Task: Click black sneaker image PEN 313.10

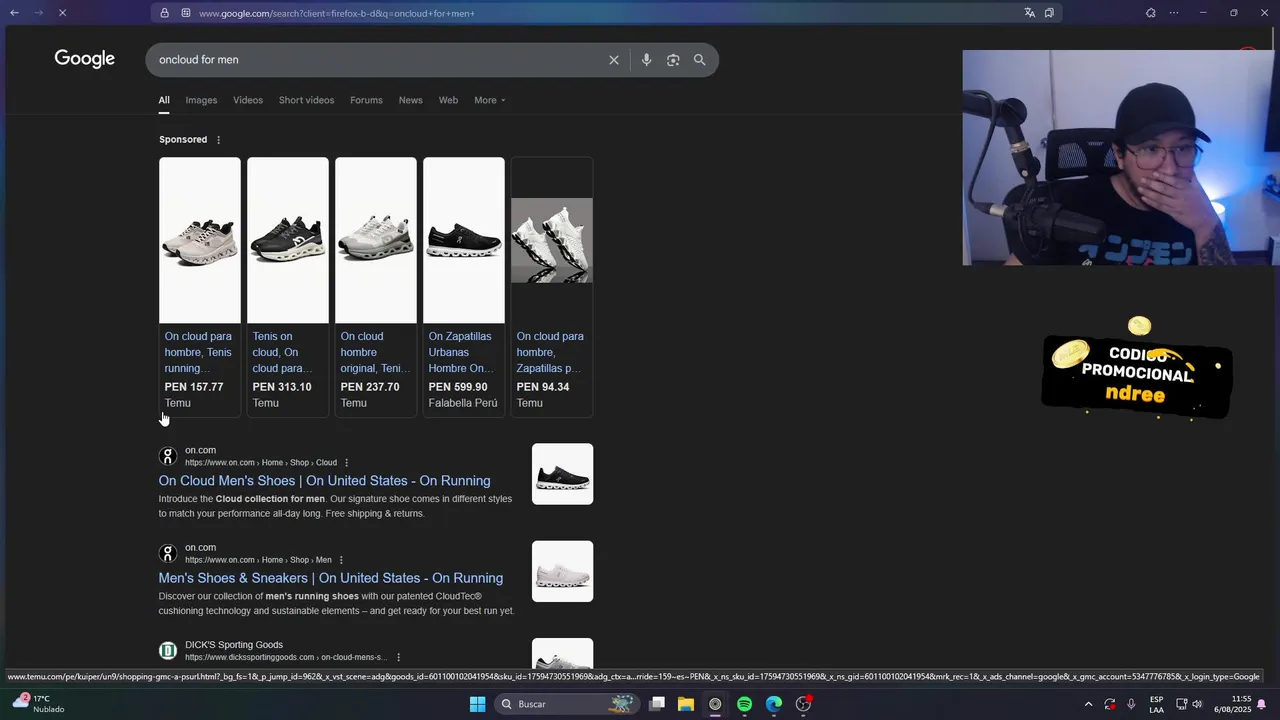Action: [x=288, y=240]
